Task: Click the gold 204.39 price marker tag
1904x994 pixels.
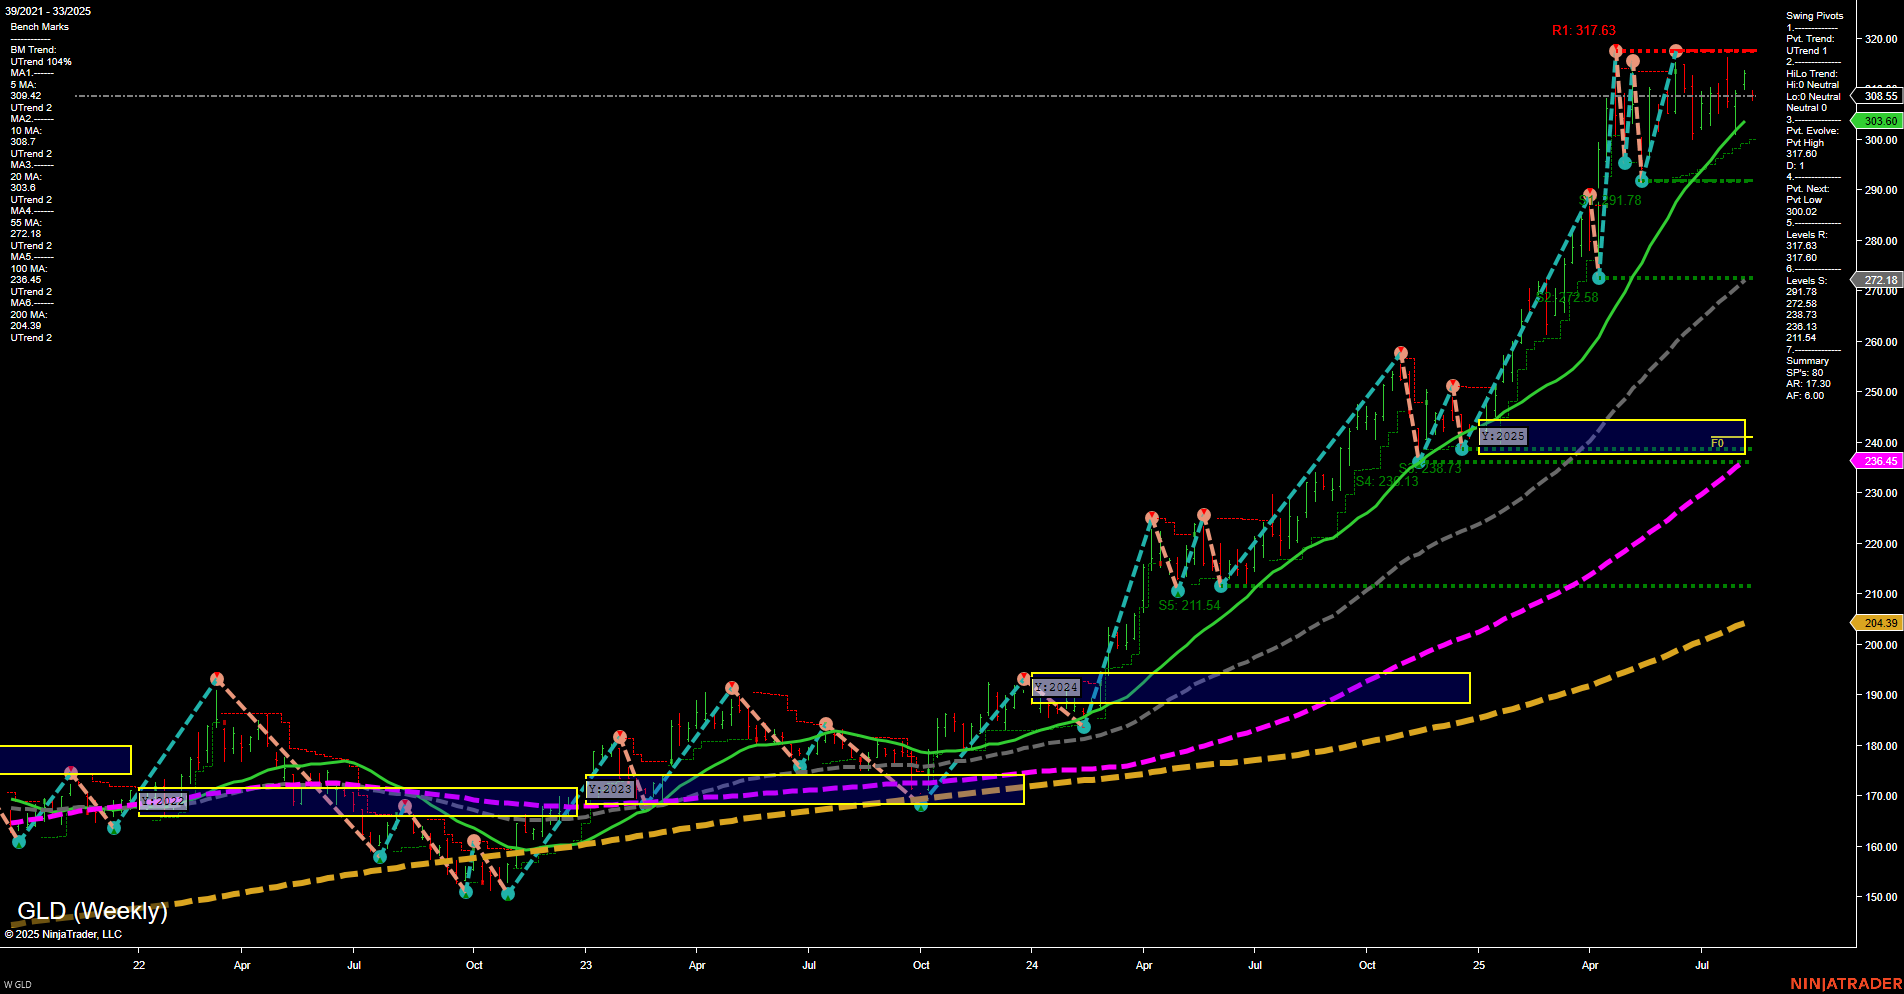Action: click(1878, 623)
